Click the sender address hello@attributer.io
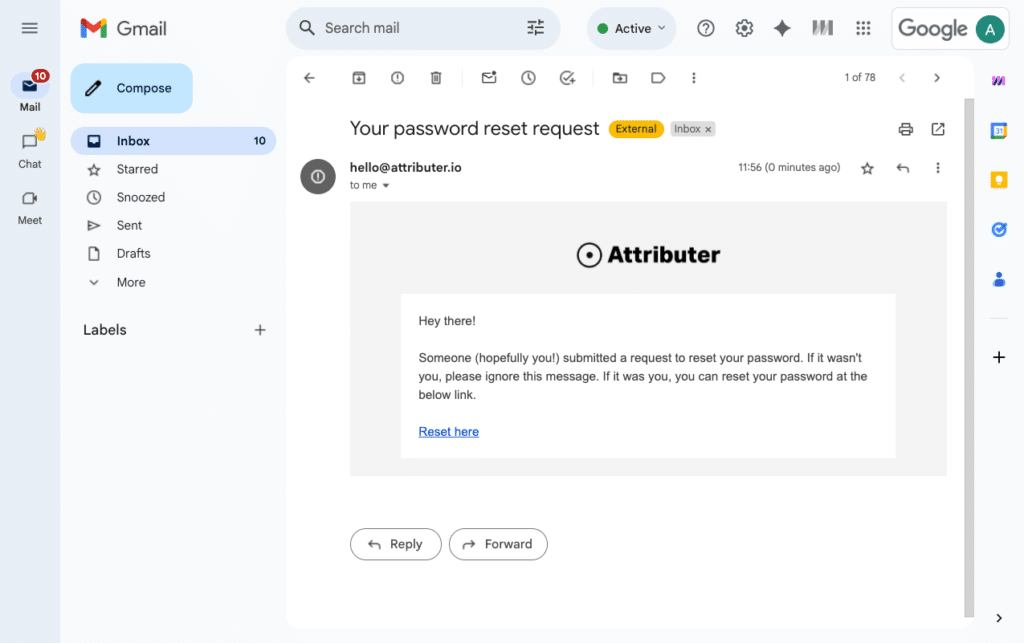Viewport: 1024px width, 643px height. coord(406,167)
